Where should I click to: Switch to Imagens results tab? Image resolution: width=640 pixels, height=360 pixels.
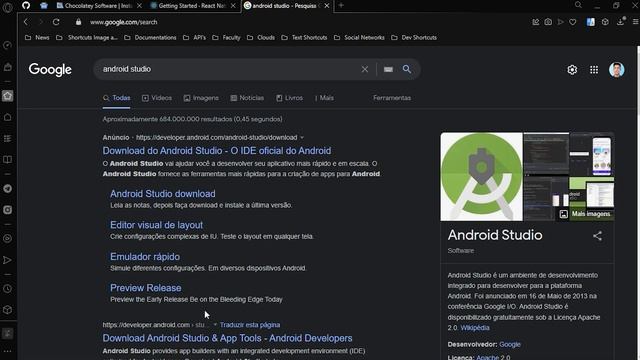[201, 98]
